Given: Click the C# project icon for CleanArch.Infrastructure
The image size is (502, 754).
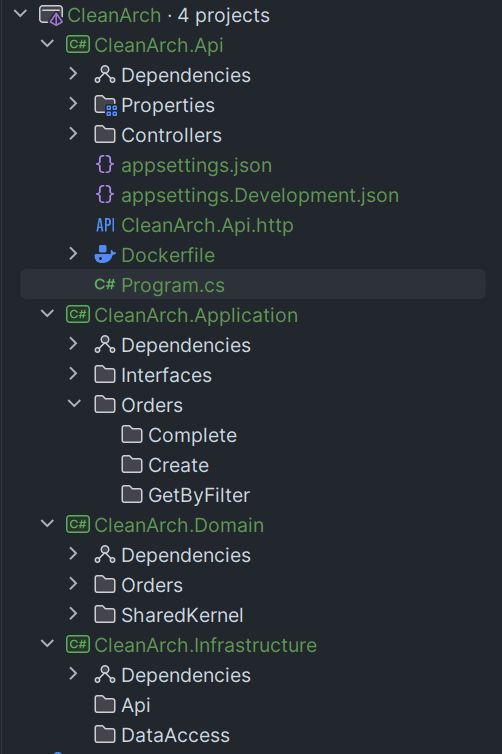Looking at the screenshot, I should [x=78, y=645].
